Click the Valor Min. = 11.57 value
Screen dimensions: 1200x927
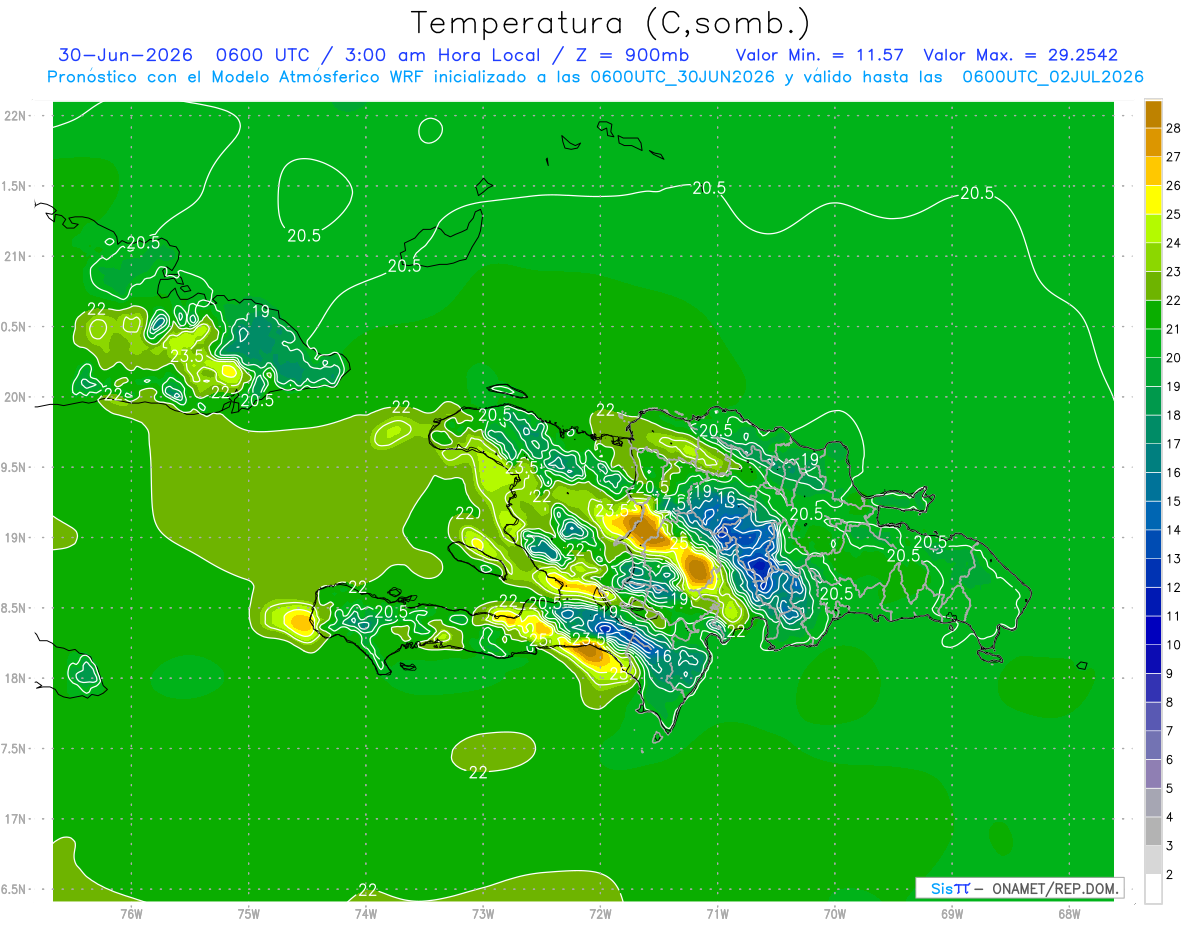pyautogui.click(x=820, y=55)
